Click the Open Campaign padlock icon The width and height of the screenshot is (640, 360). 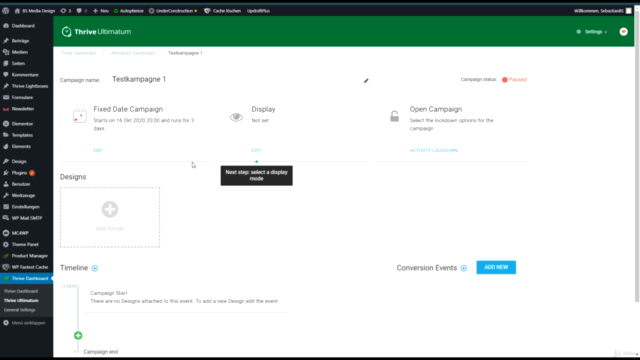(x=394, y=116)
